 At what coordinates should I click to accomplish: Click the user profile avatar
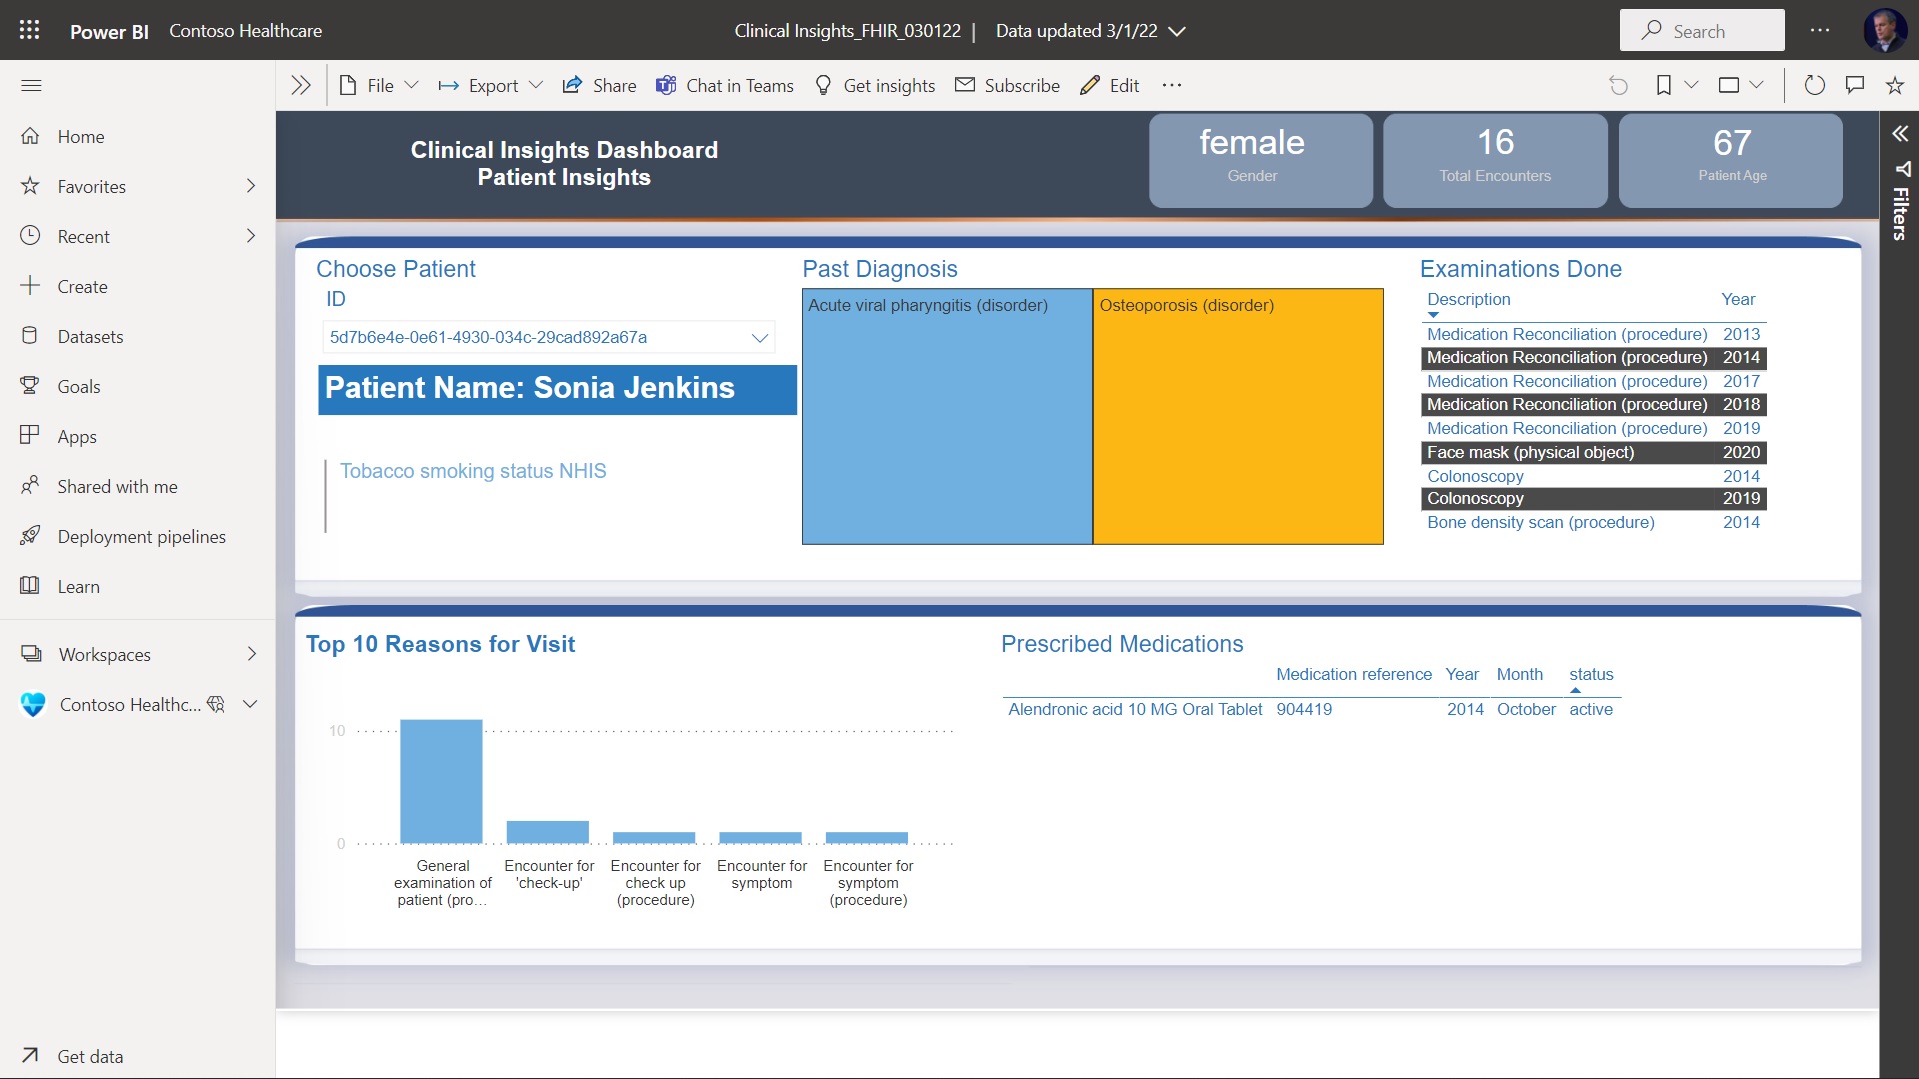(x=1885, y=30)
